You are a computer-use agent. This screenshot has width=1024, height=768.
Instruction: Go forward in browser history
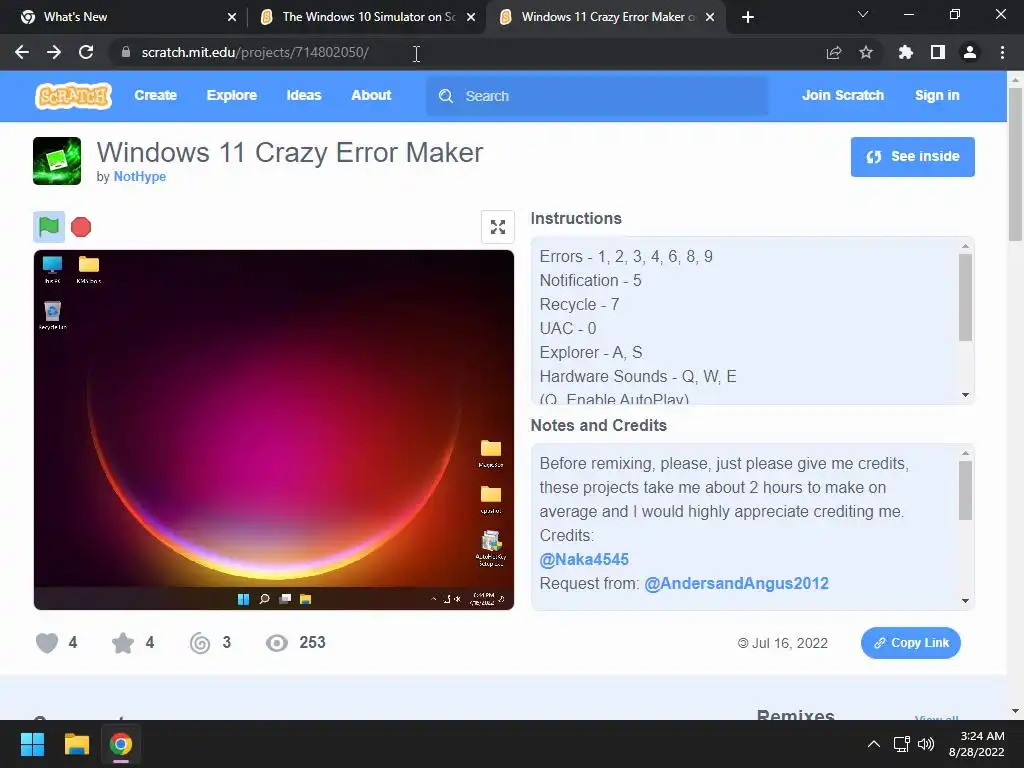click(54, 52)
